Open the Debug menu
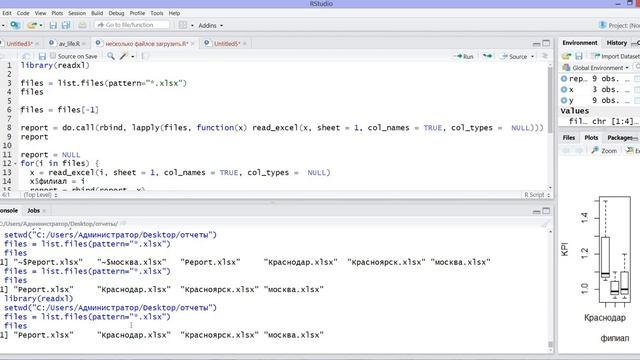Image resolution: width=640 pixels, height=360 pixels. point(116,13)
